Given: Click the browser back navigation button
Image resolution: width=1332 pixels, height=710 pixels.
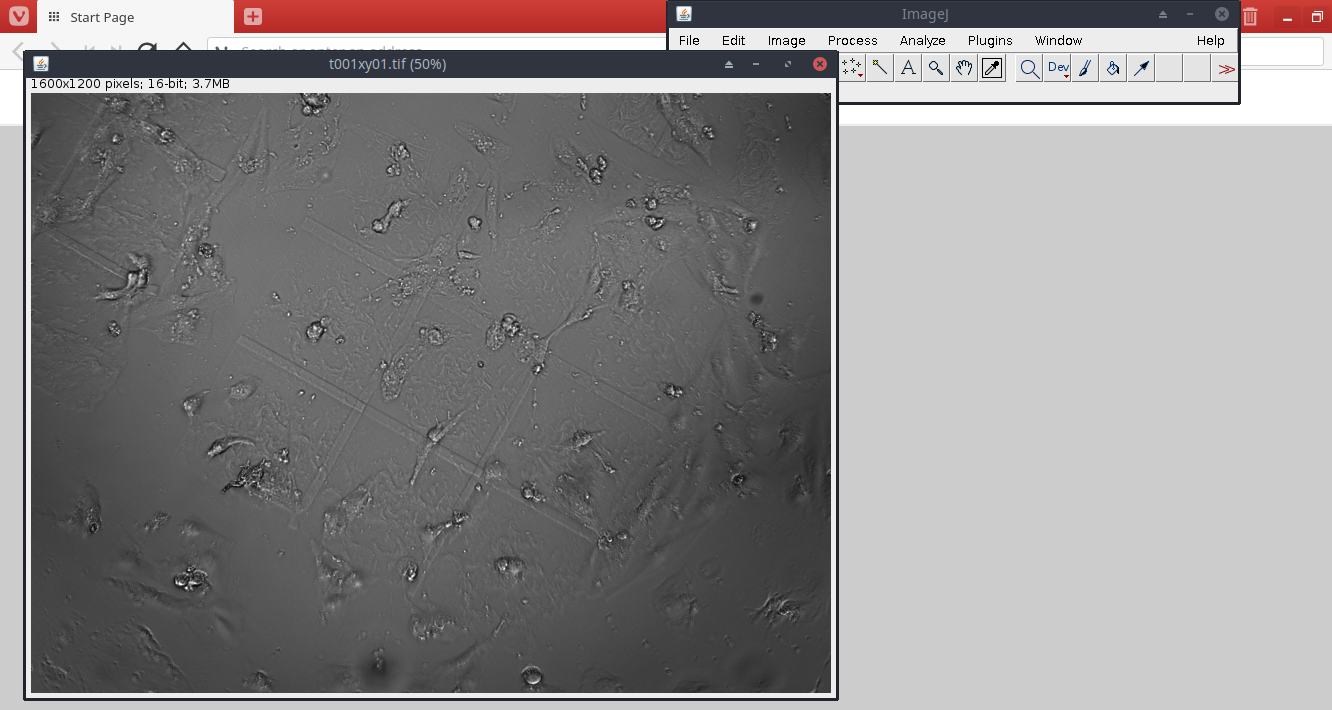Looking at the screenshot, I should click(15, 52).
